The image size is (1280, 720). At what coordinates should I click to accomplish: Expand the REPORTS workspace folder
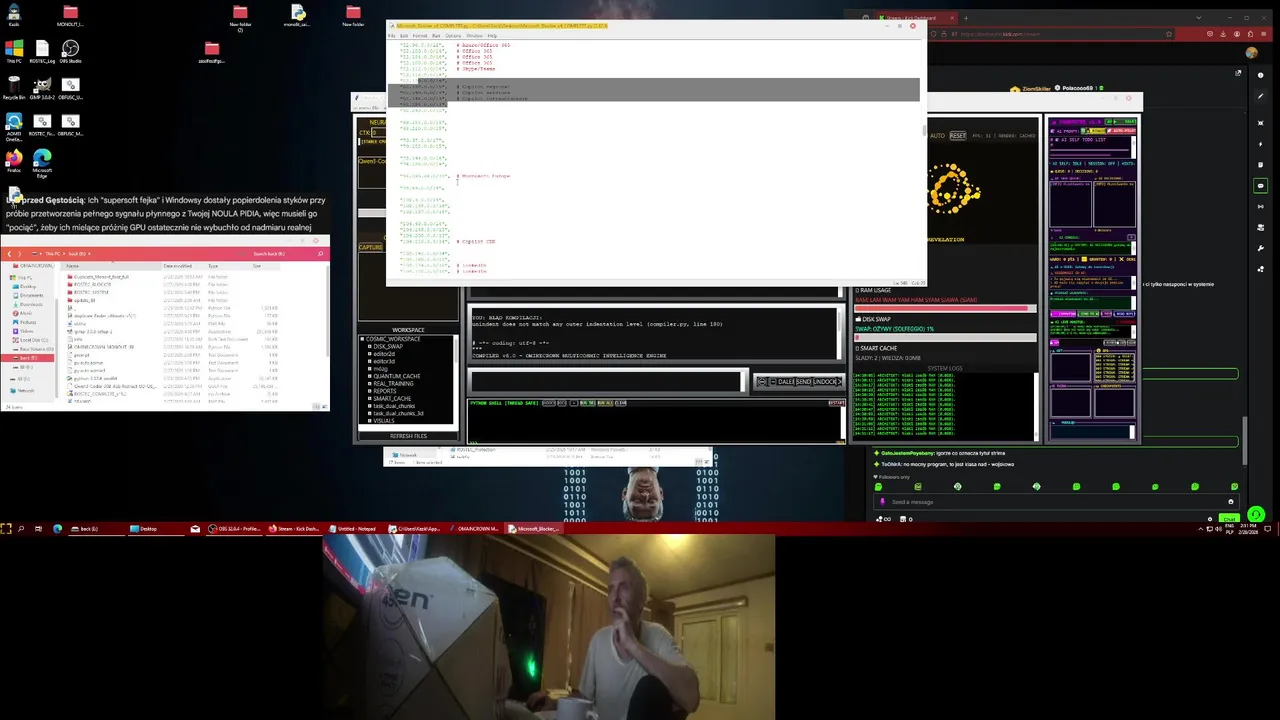tap(369, 391)
